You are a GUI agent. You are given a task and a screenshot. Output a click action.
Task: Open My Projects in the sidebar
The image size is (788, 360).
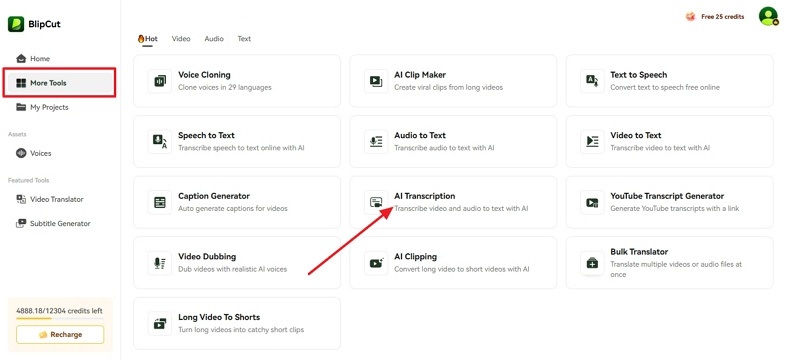tap(59, 107)
